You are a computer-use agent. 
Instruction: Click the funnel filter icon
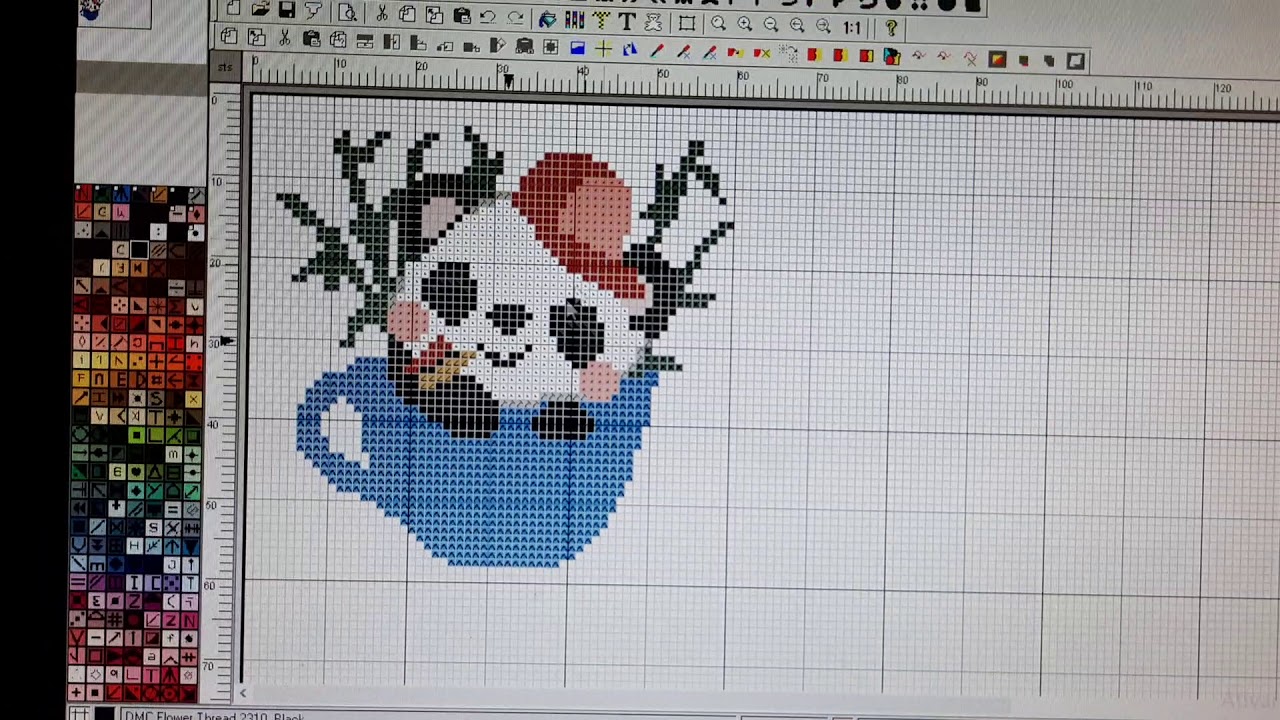coord(313,11)
